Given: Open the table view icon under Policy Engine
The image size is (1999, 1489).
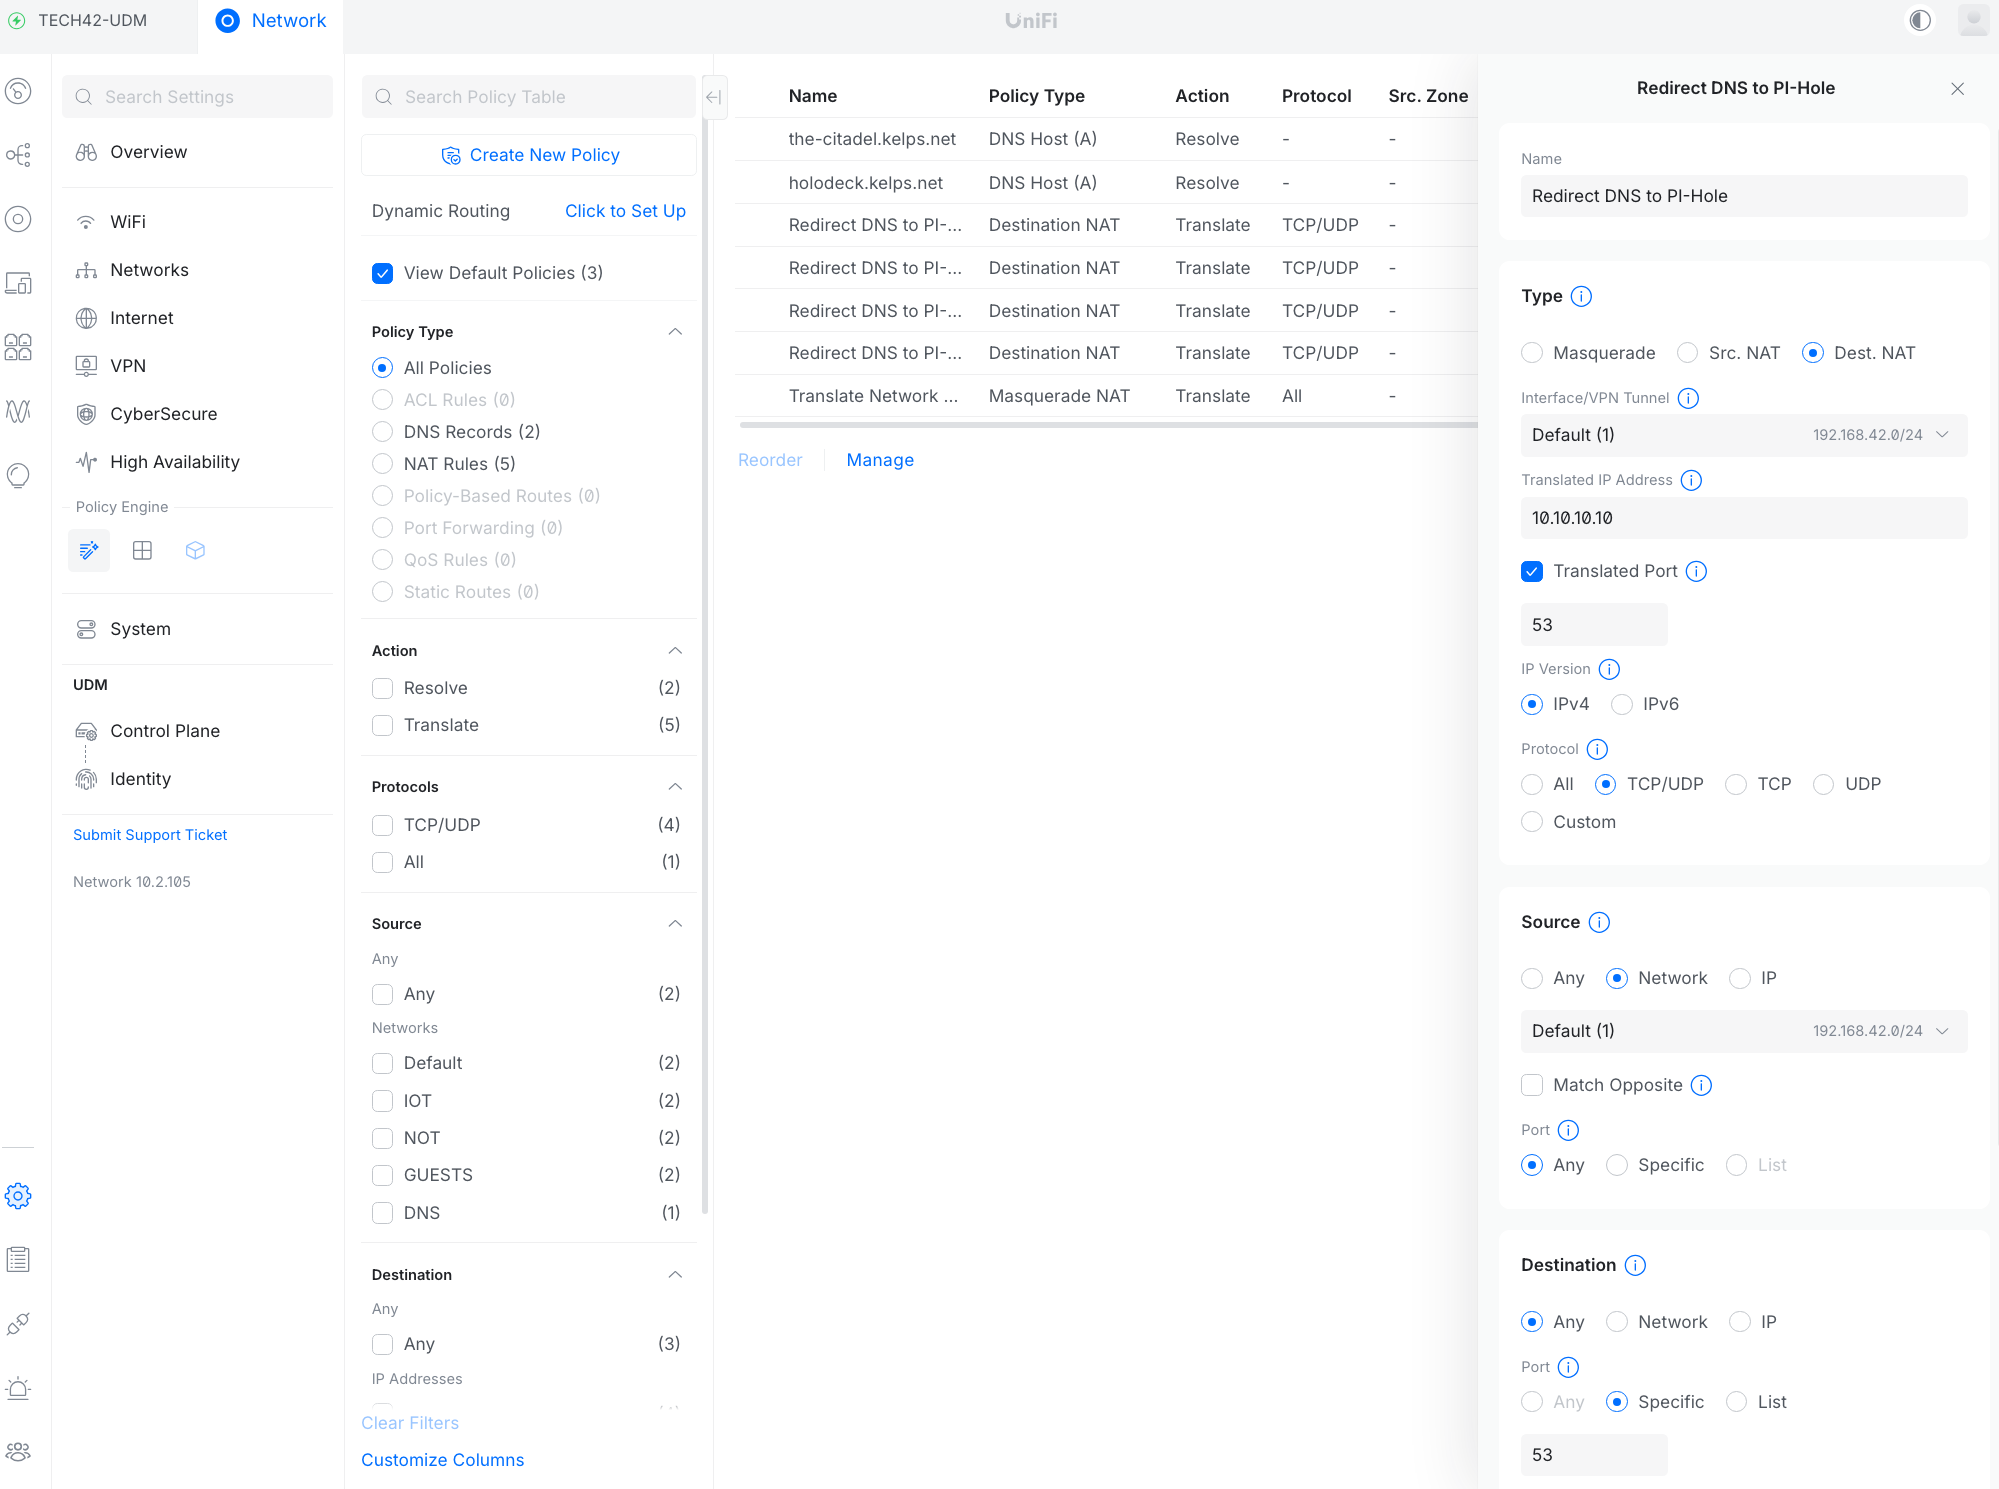Looking at the screenshot, I should [142, 550].
